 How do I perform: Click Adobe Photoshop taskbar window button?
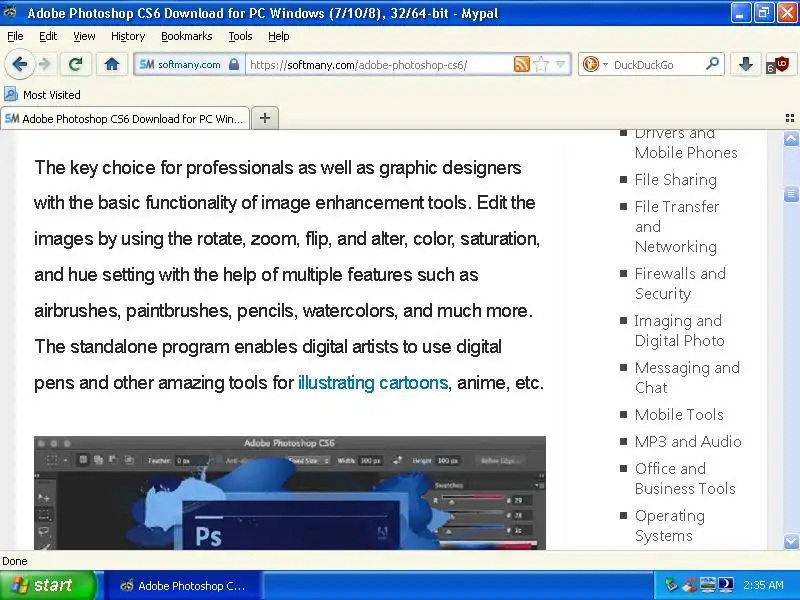pos(184,586)
